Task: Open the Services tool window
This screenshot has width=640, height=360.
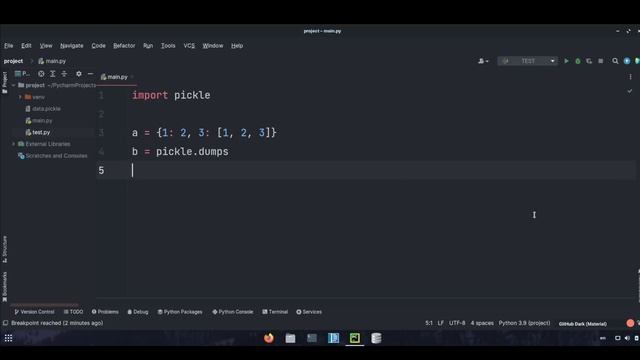Action: [x=309, y=312]
